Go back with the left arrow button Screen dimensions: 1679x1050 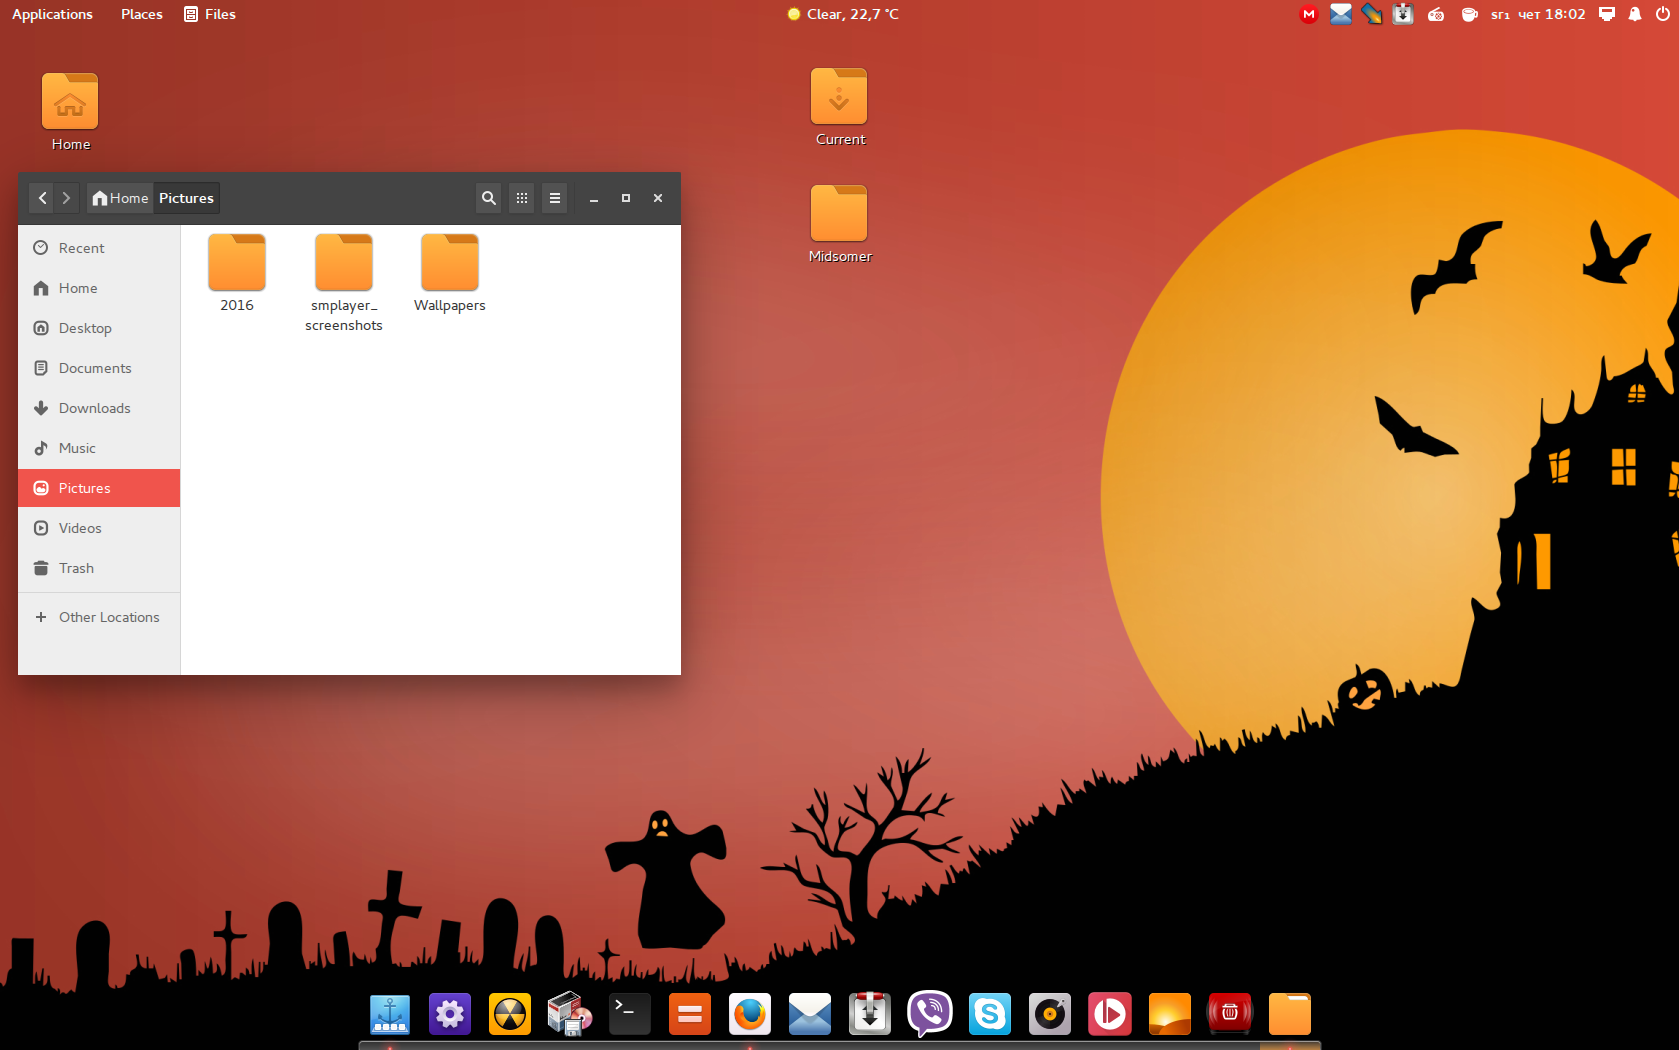42,198
